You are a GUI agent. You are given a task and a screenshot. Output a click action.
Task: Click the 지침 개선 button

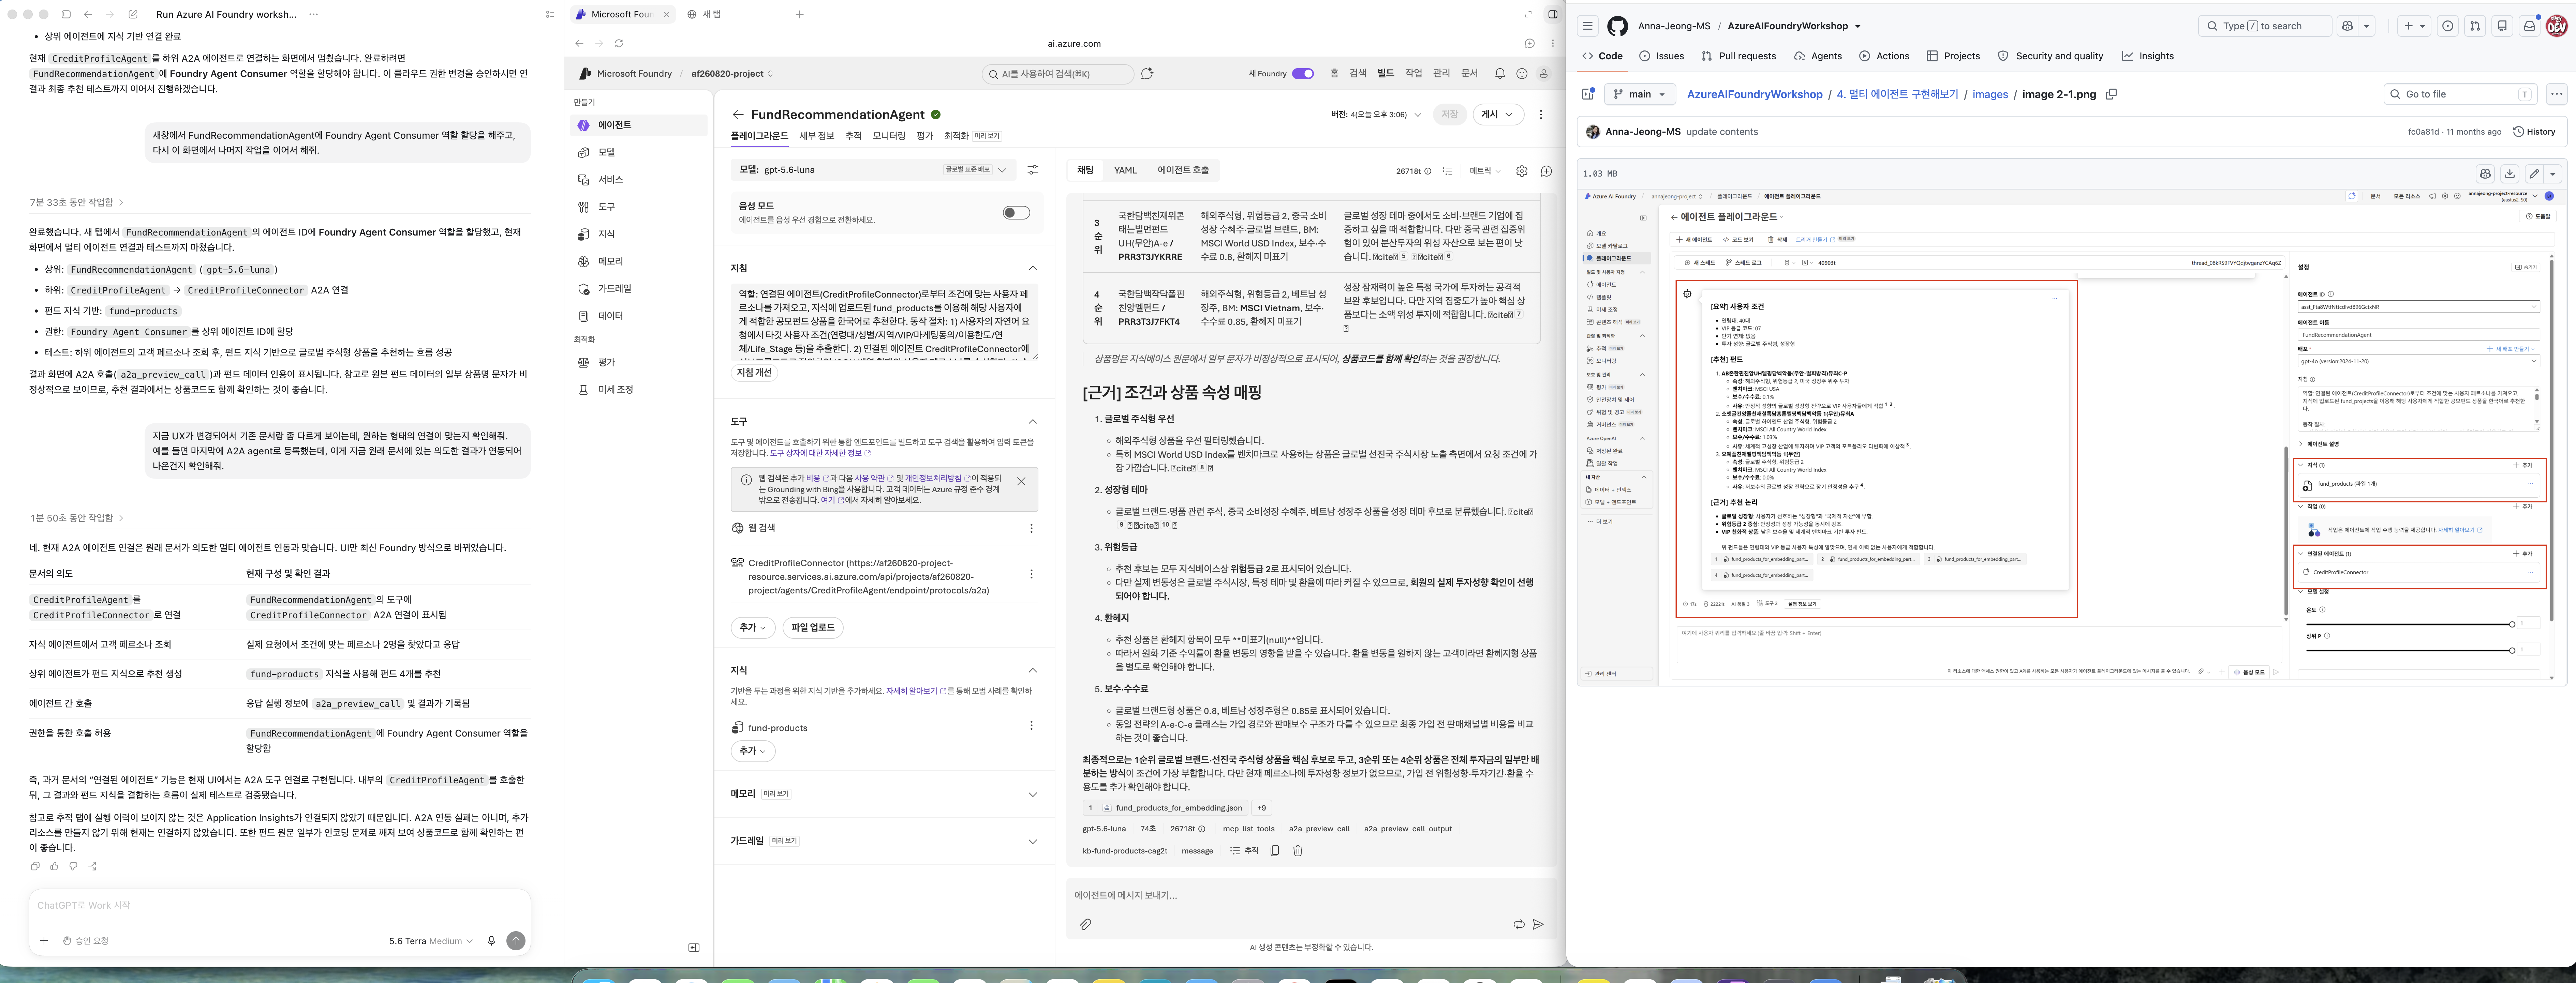[754, 373]
